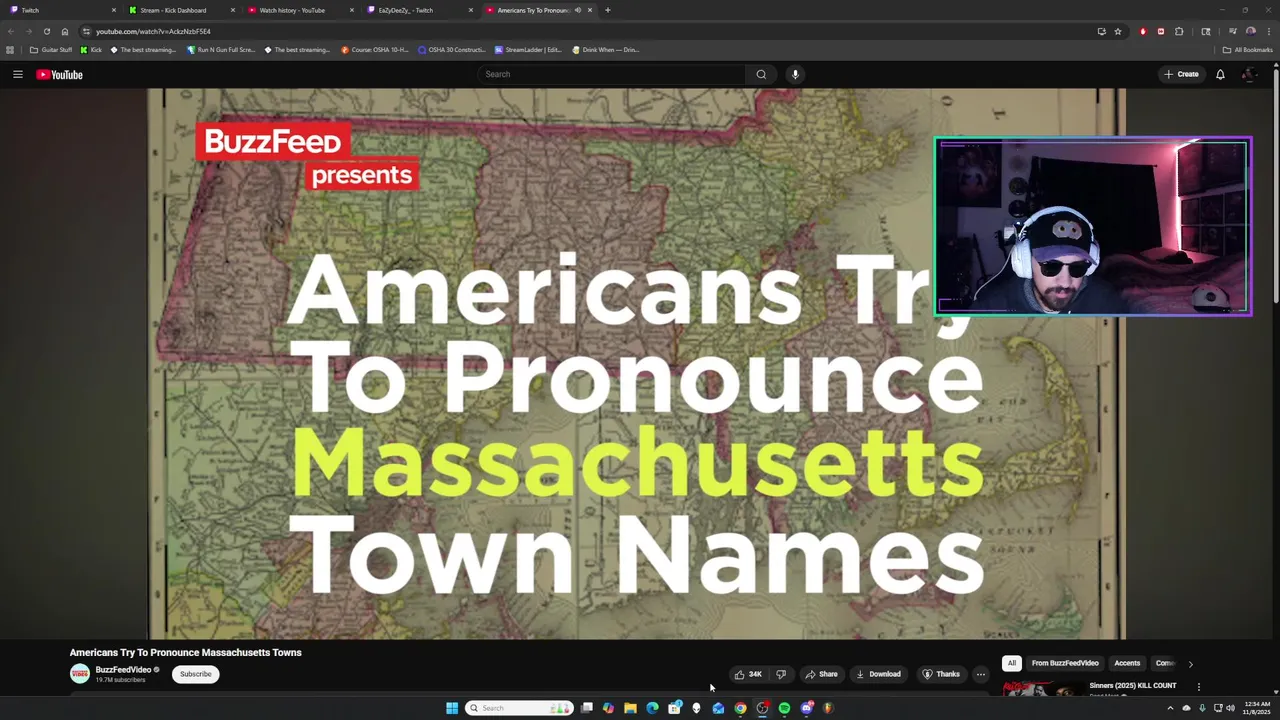The image size is (1280, 720).
Task: Click the Share button
Action: click(821, 674)
